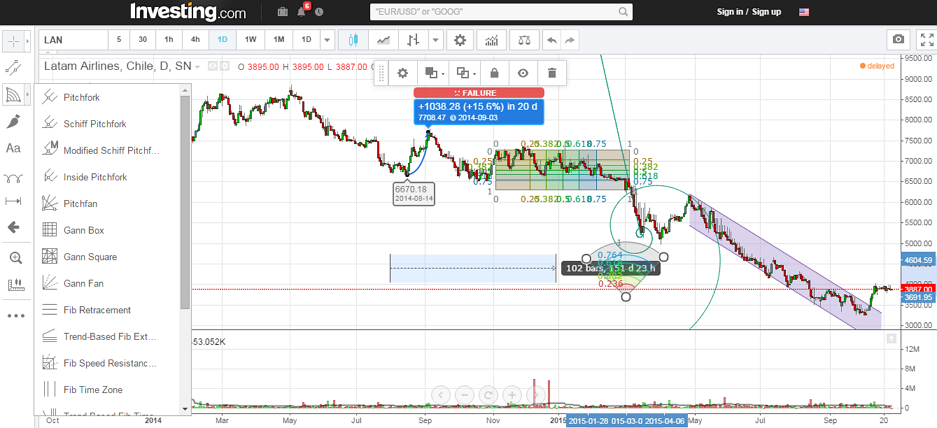
Task: Select the 1M timeframe
Action: [x=278, y=40]
